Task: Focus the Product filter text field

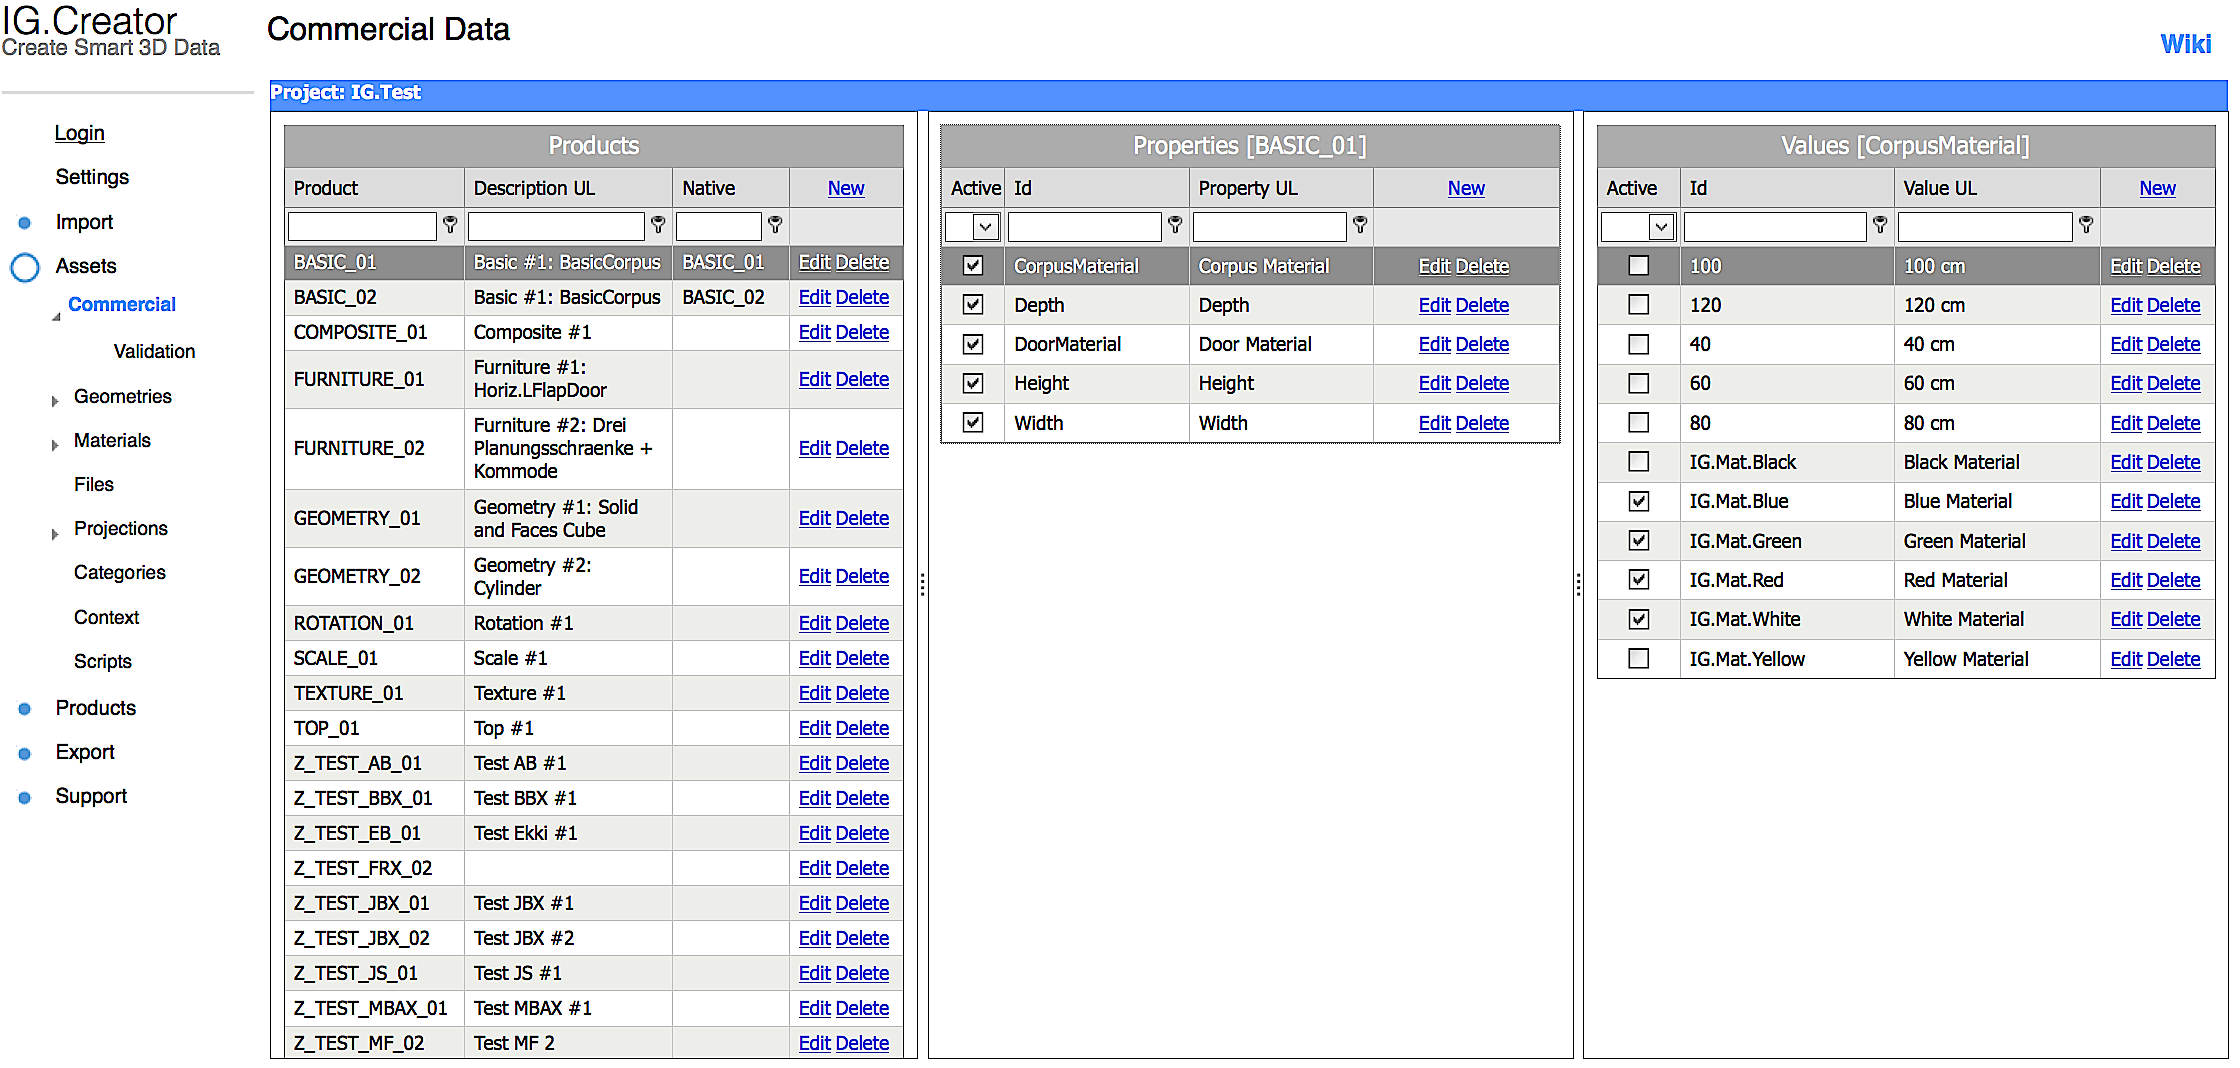Action: click(362, 226)
